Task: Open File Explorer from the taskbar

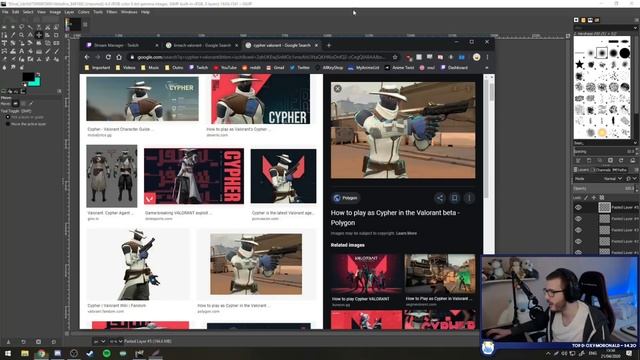Action: (25, 353)
